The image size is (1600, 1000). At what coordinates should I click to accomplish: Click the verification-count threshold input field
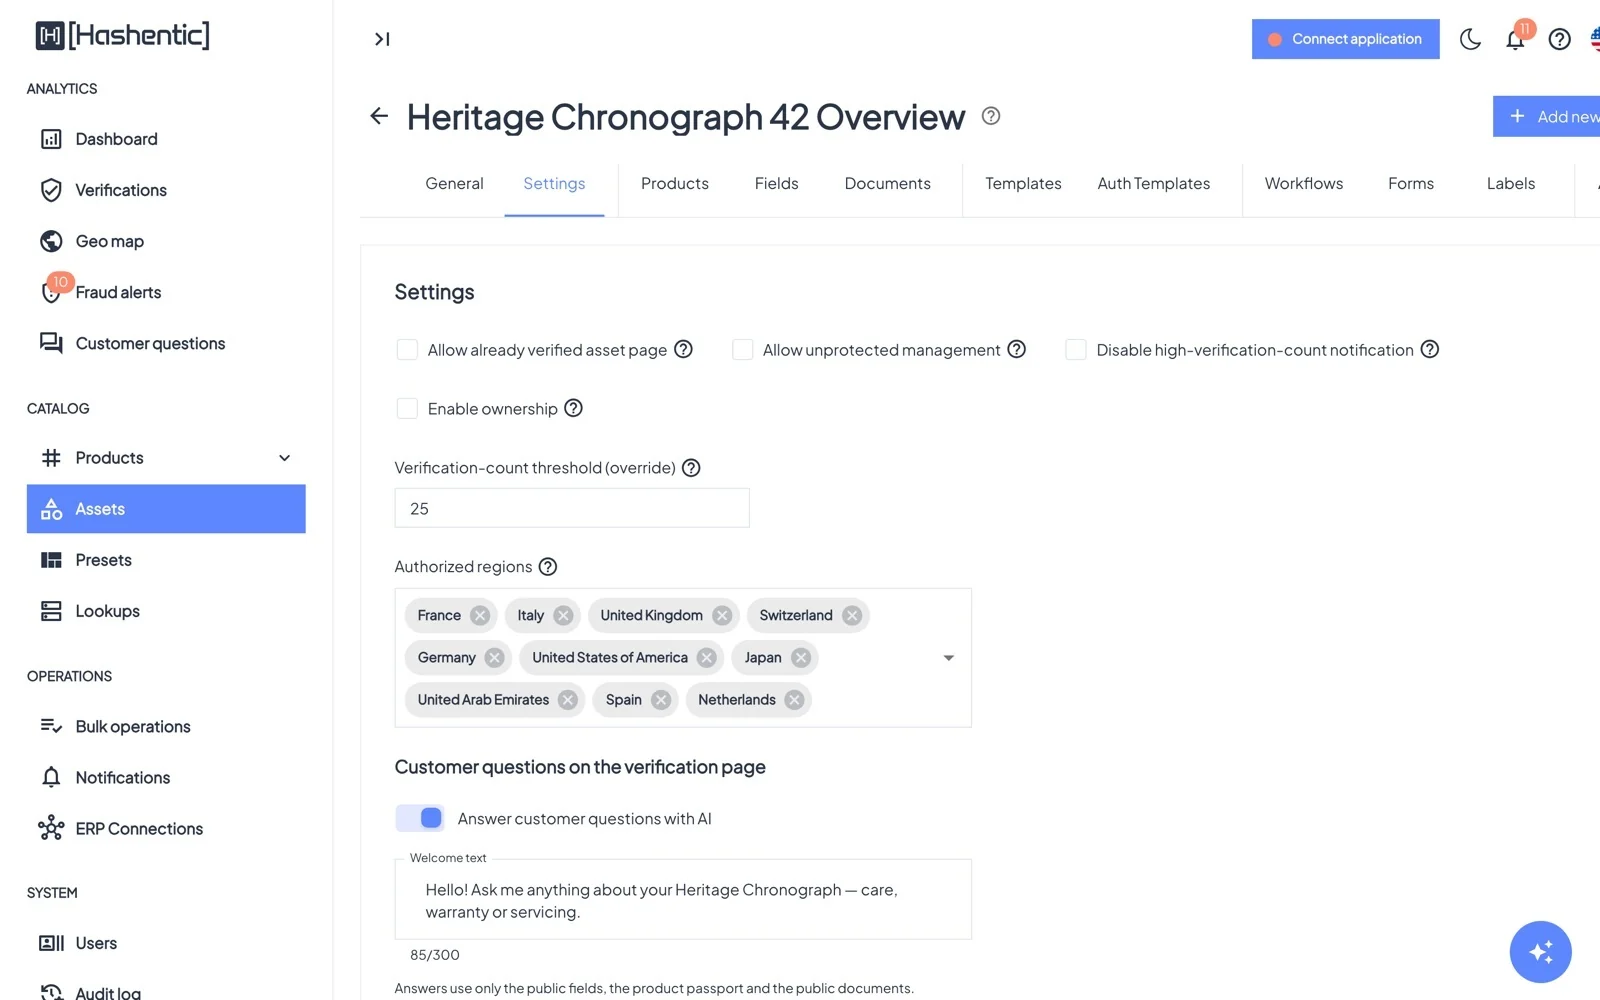(x=572, y=508)
